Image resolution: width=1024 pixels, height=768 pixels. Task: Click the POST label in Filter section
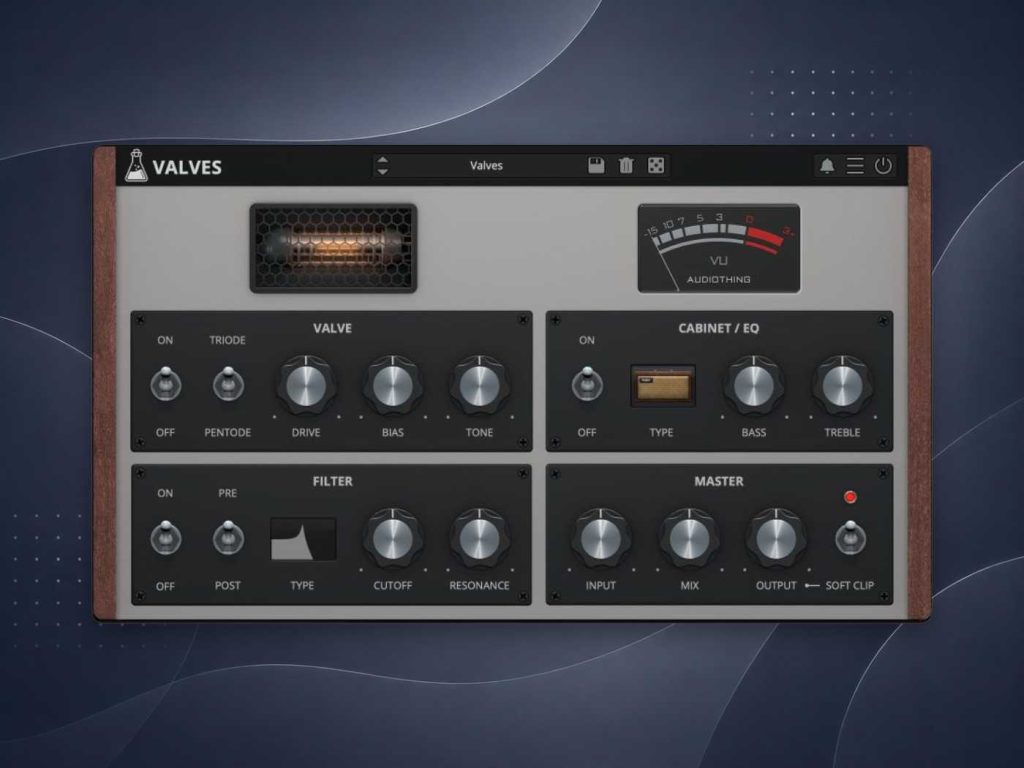(x=227, y=586)
